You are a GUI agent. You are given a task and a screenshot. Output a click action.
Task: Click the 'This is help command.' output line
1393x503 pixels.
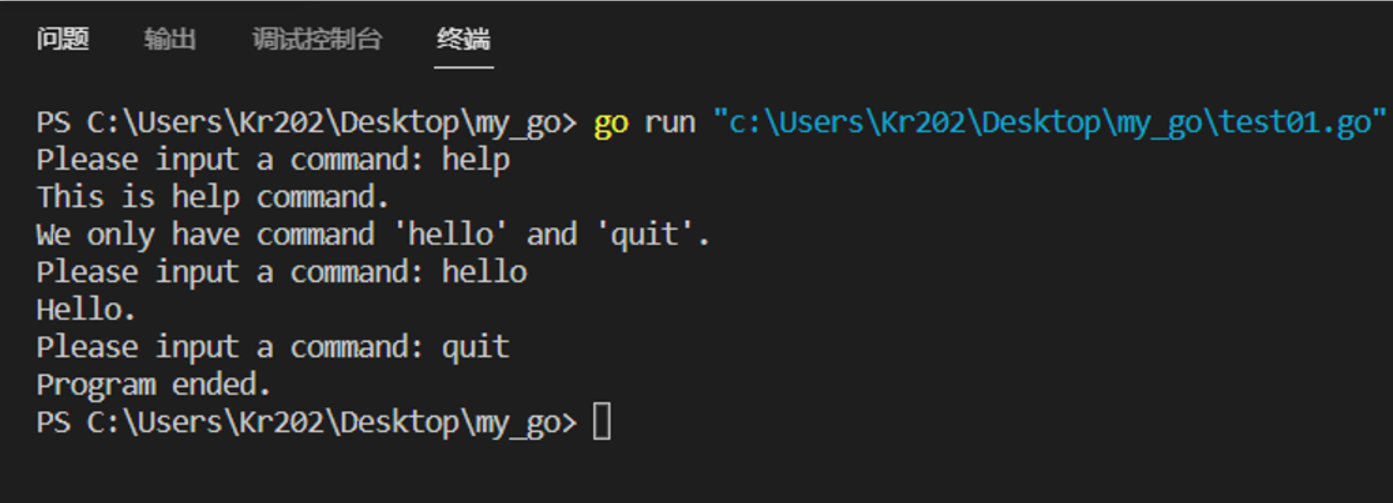pos(212,197)
